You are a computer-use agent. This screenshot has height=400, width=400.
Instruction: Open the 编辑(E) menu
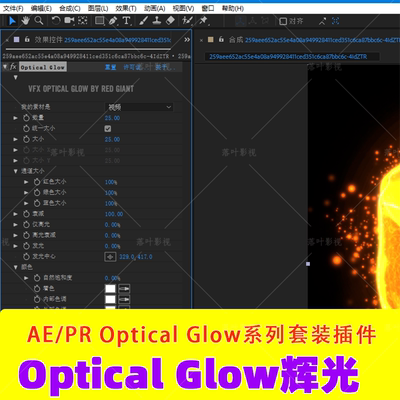pyautogui.click(x=41, y=8)
